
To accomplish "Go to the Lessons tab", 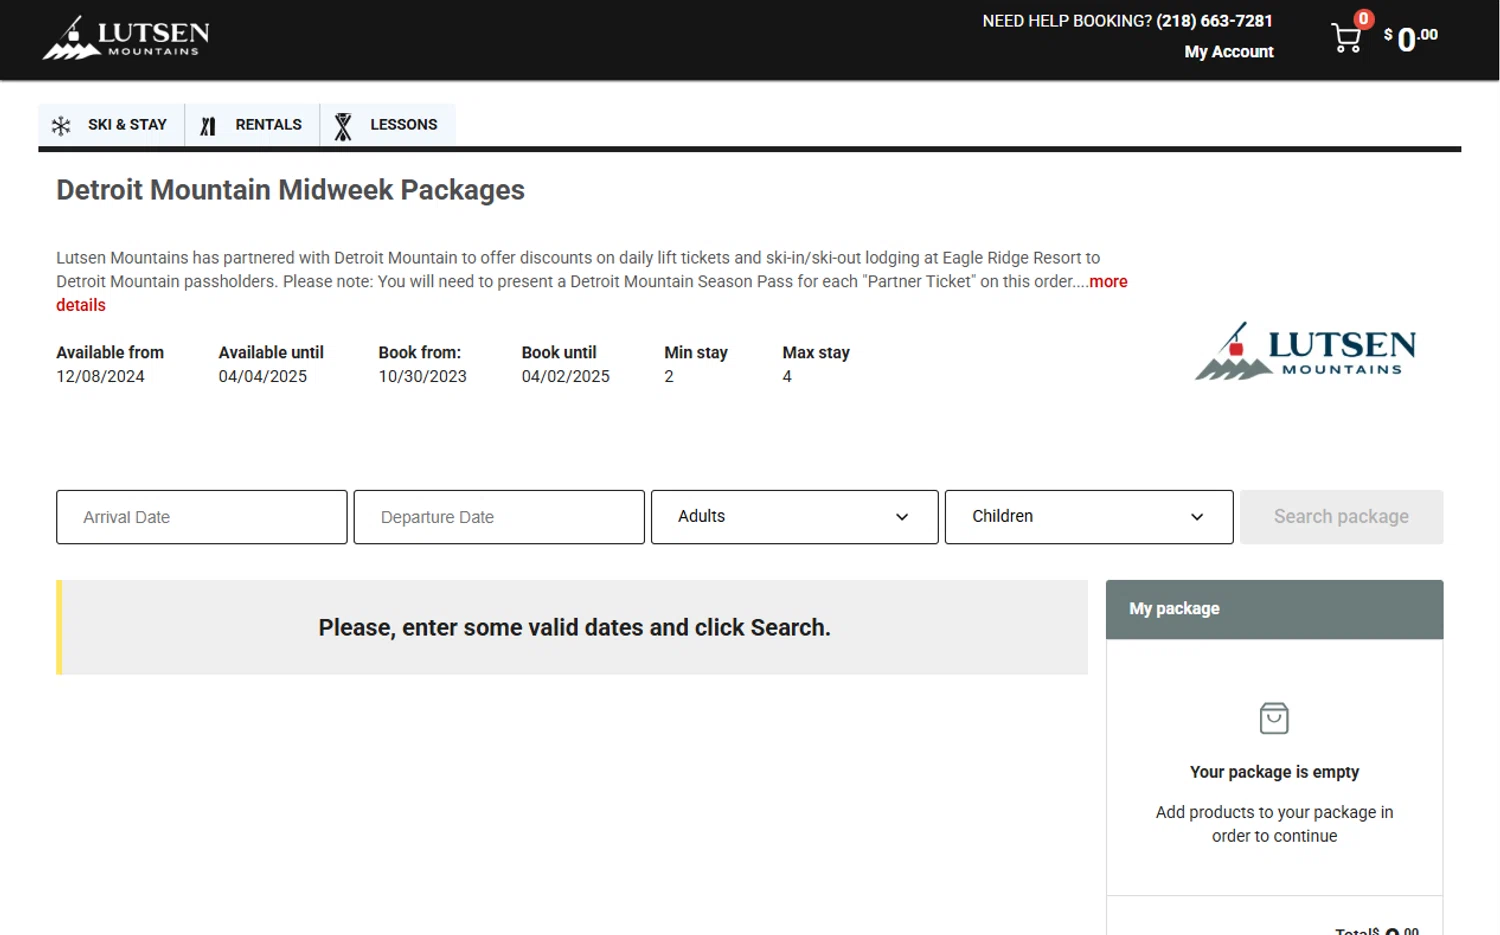I will pos(388,125).
